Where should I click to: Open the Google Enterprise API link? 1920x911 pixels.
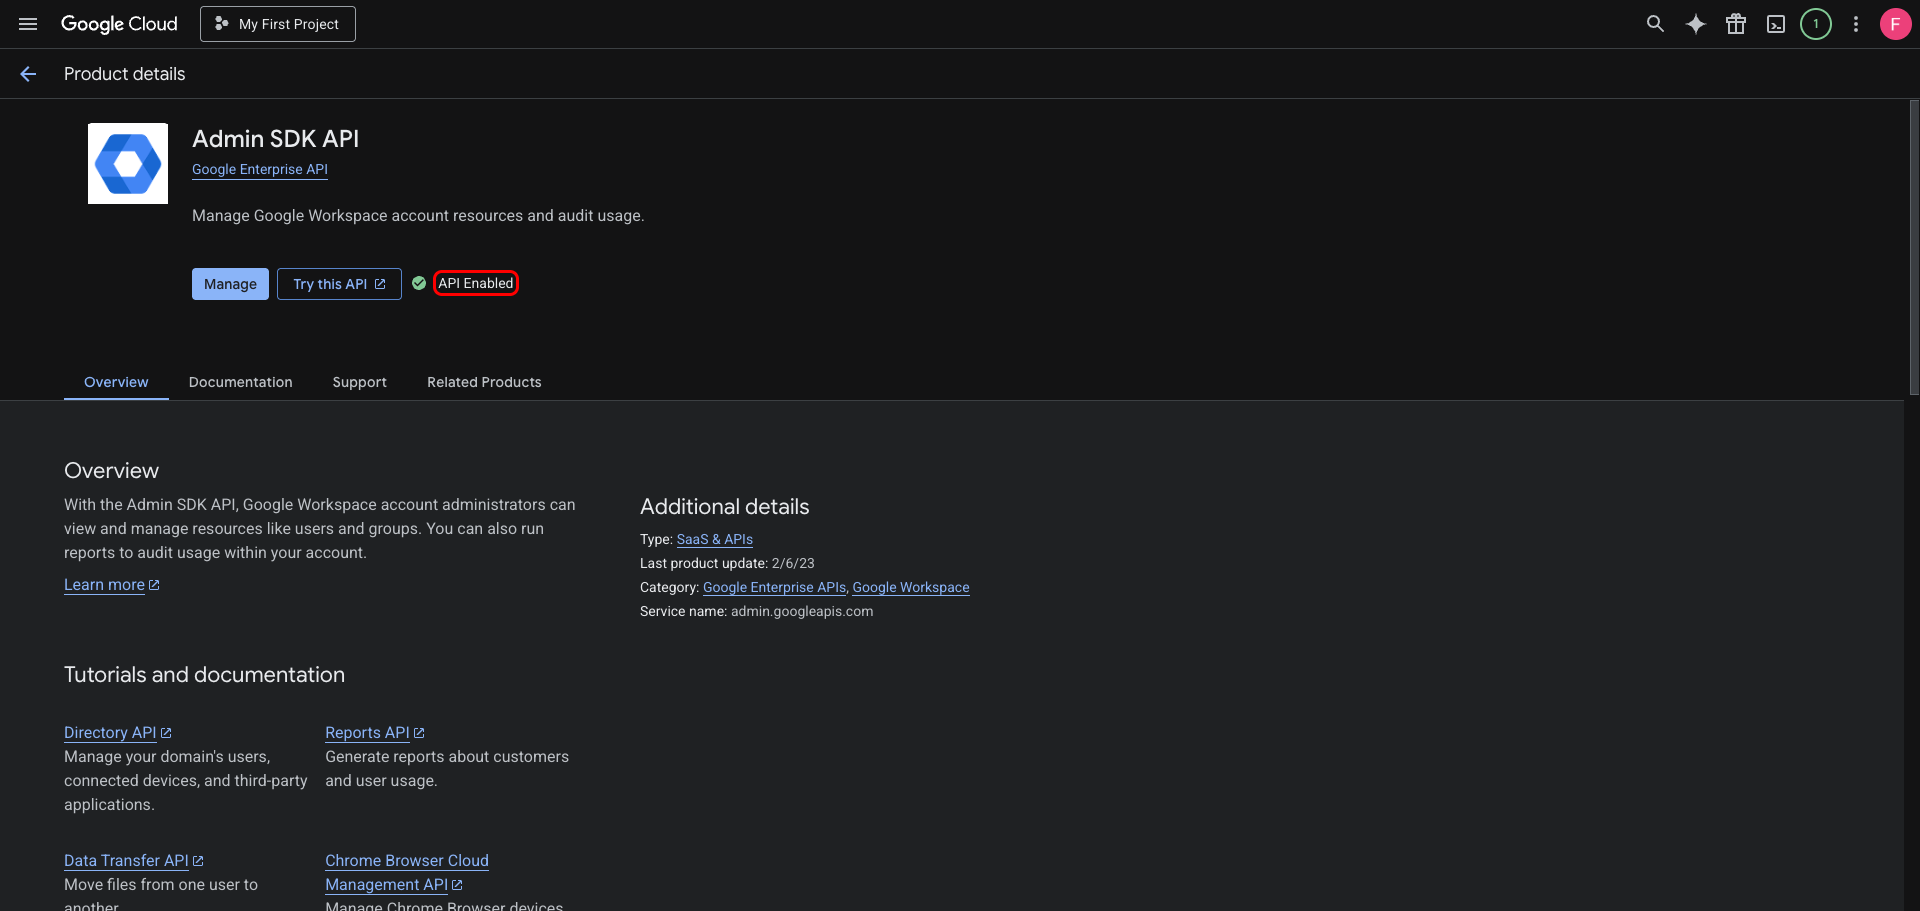(x=260, y=170)
